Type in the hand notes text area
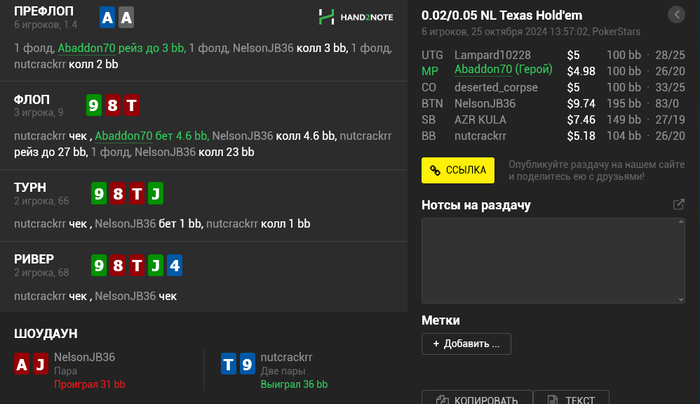Viewport: 700px width, 404px height. coord(553,258)
